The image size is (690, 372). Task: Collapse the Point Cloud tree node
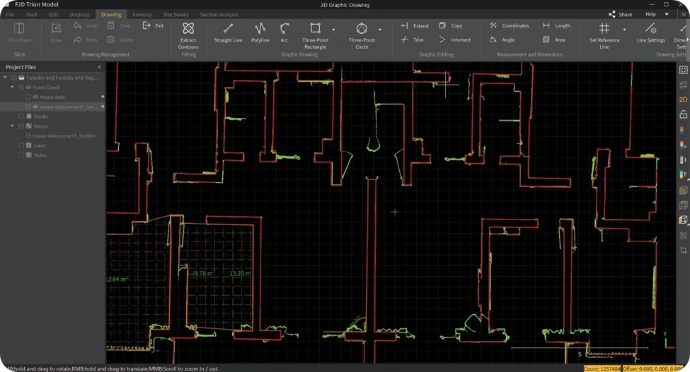click(12, 87)
